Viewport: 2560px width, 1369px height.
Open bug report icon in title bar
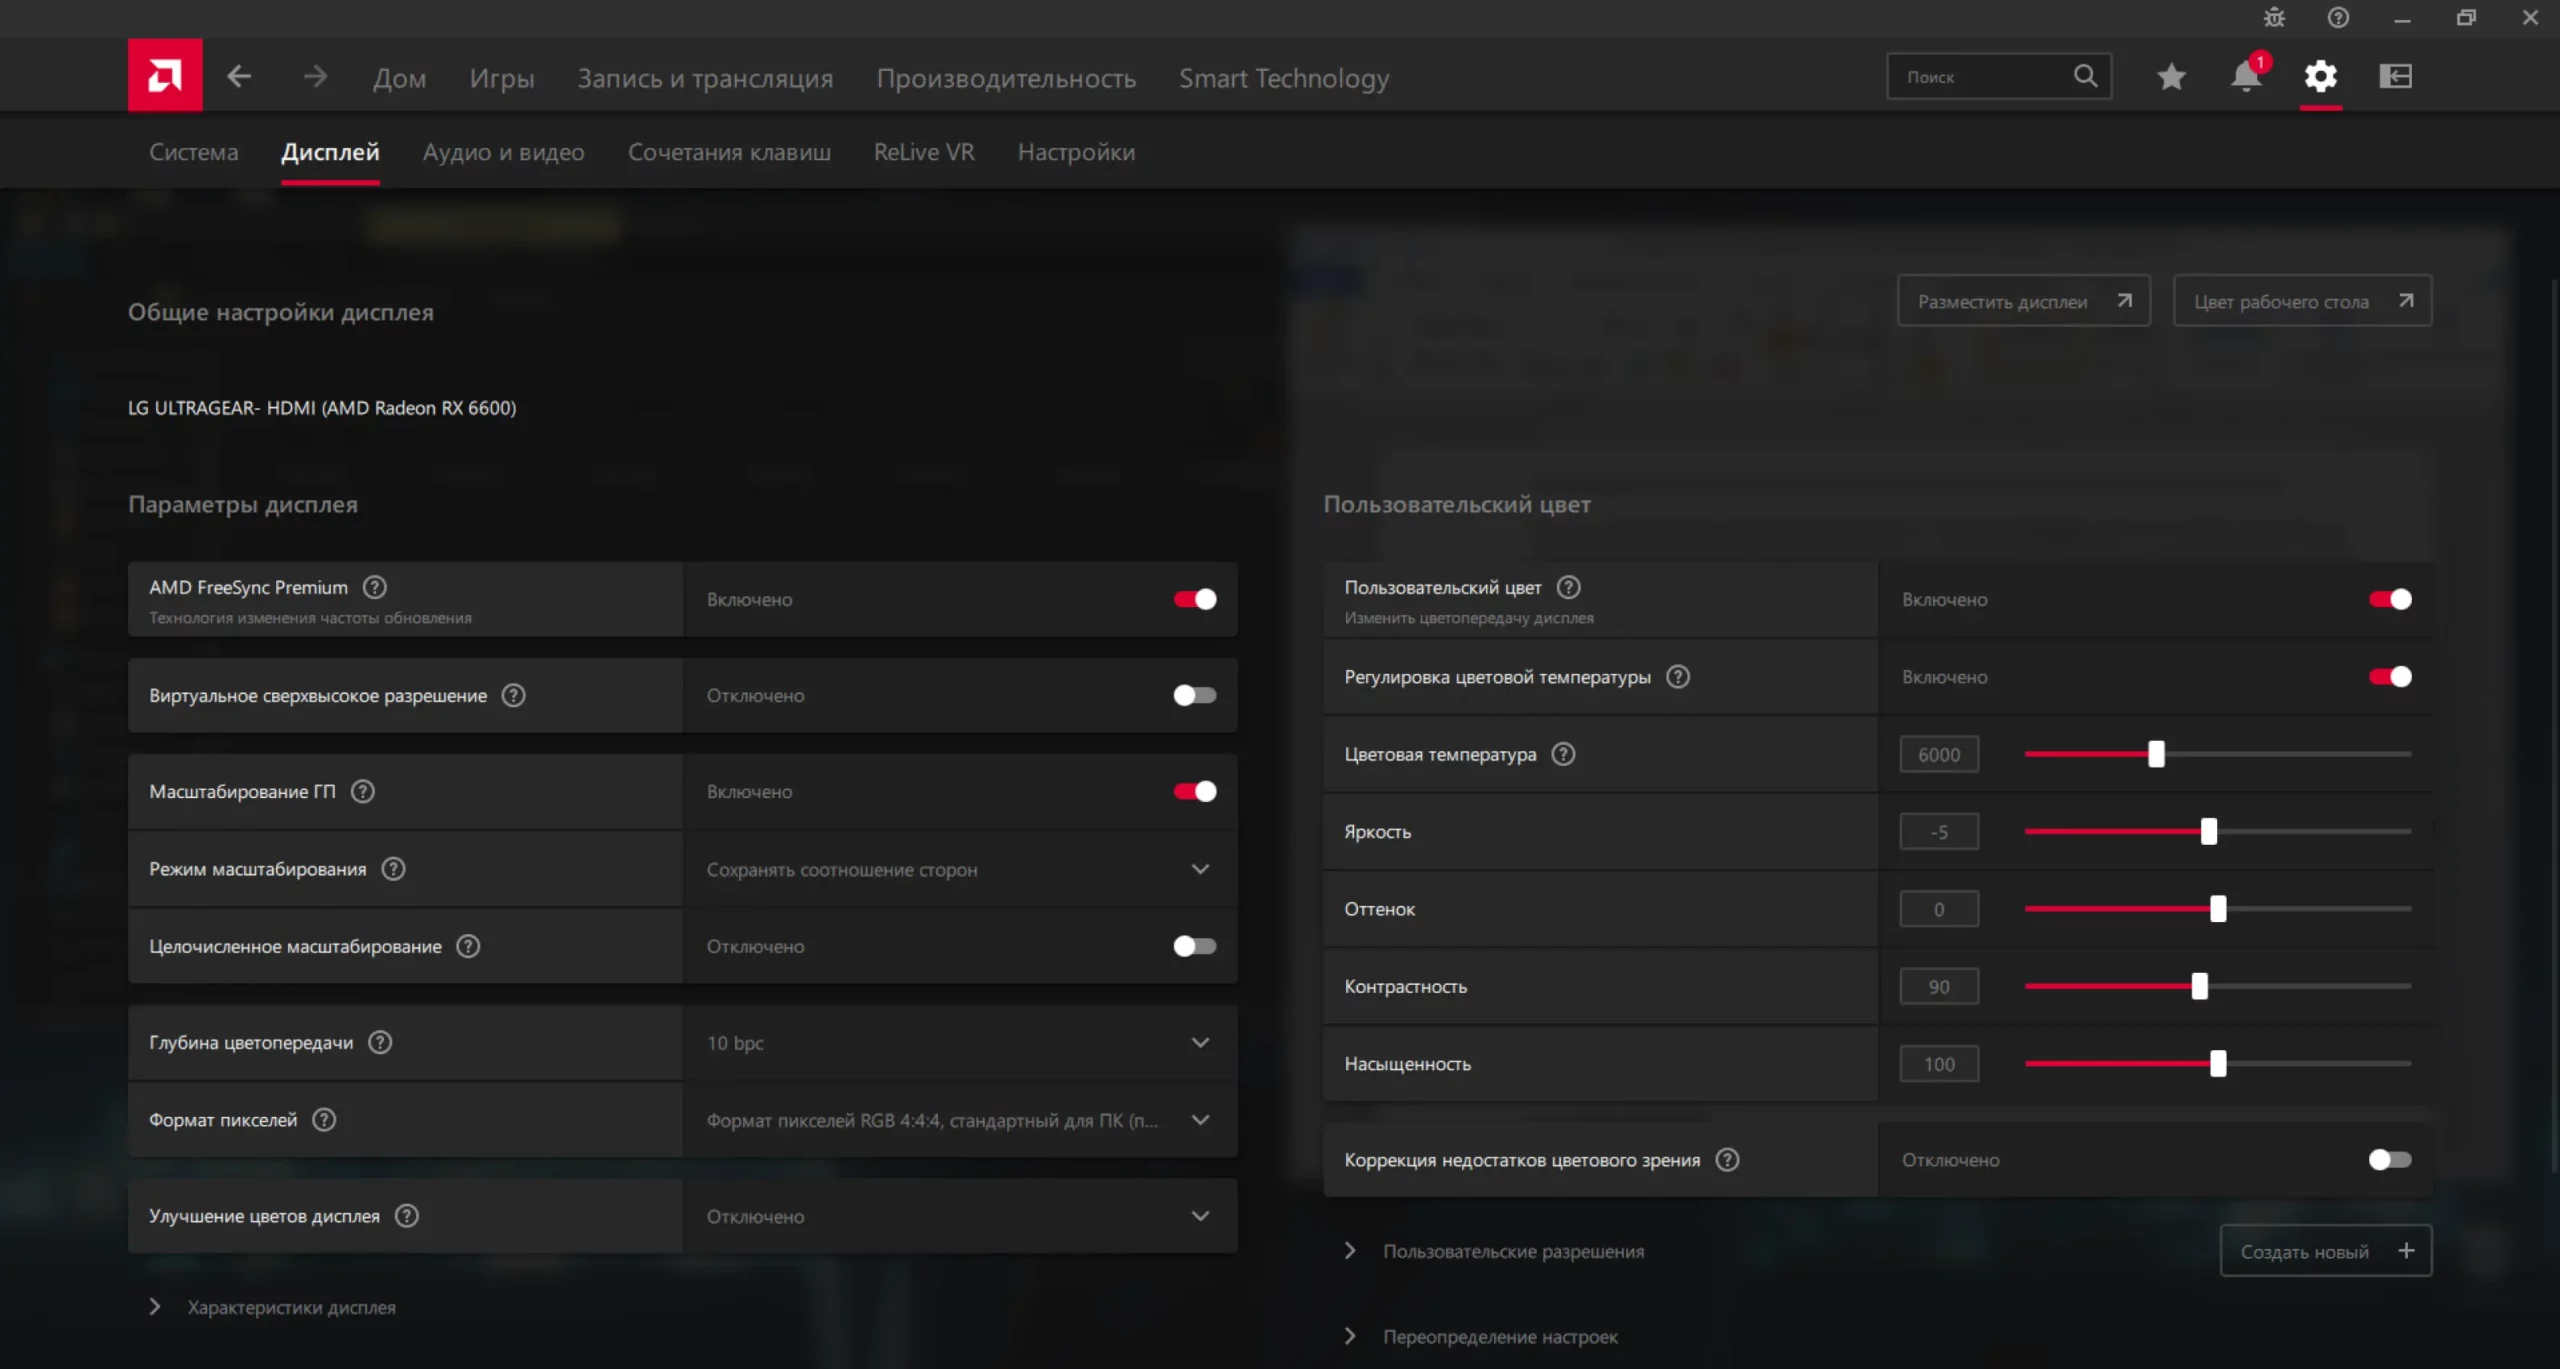tap(2274, 18)
